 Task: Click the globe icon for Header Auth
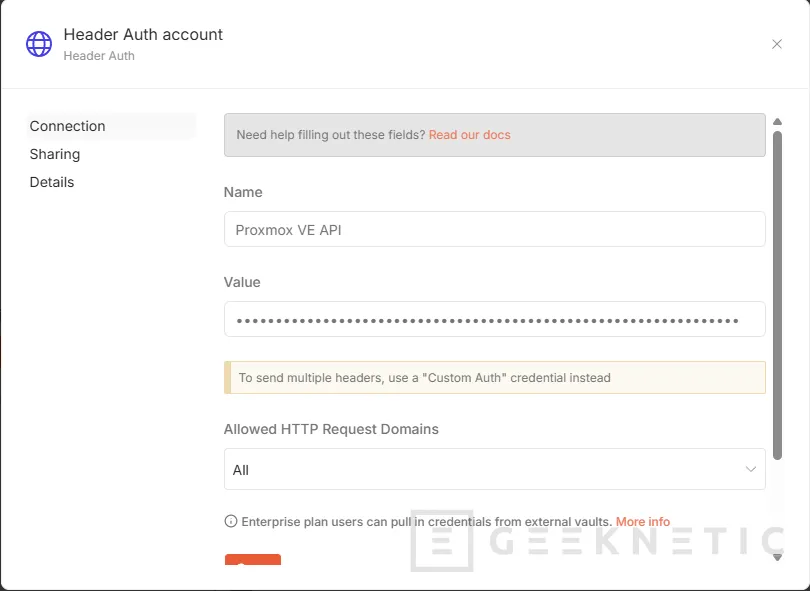(39, 44)
